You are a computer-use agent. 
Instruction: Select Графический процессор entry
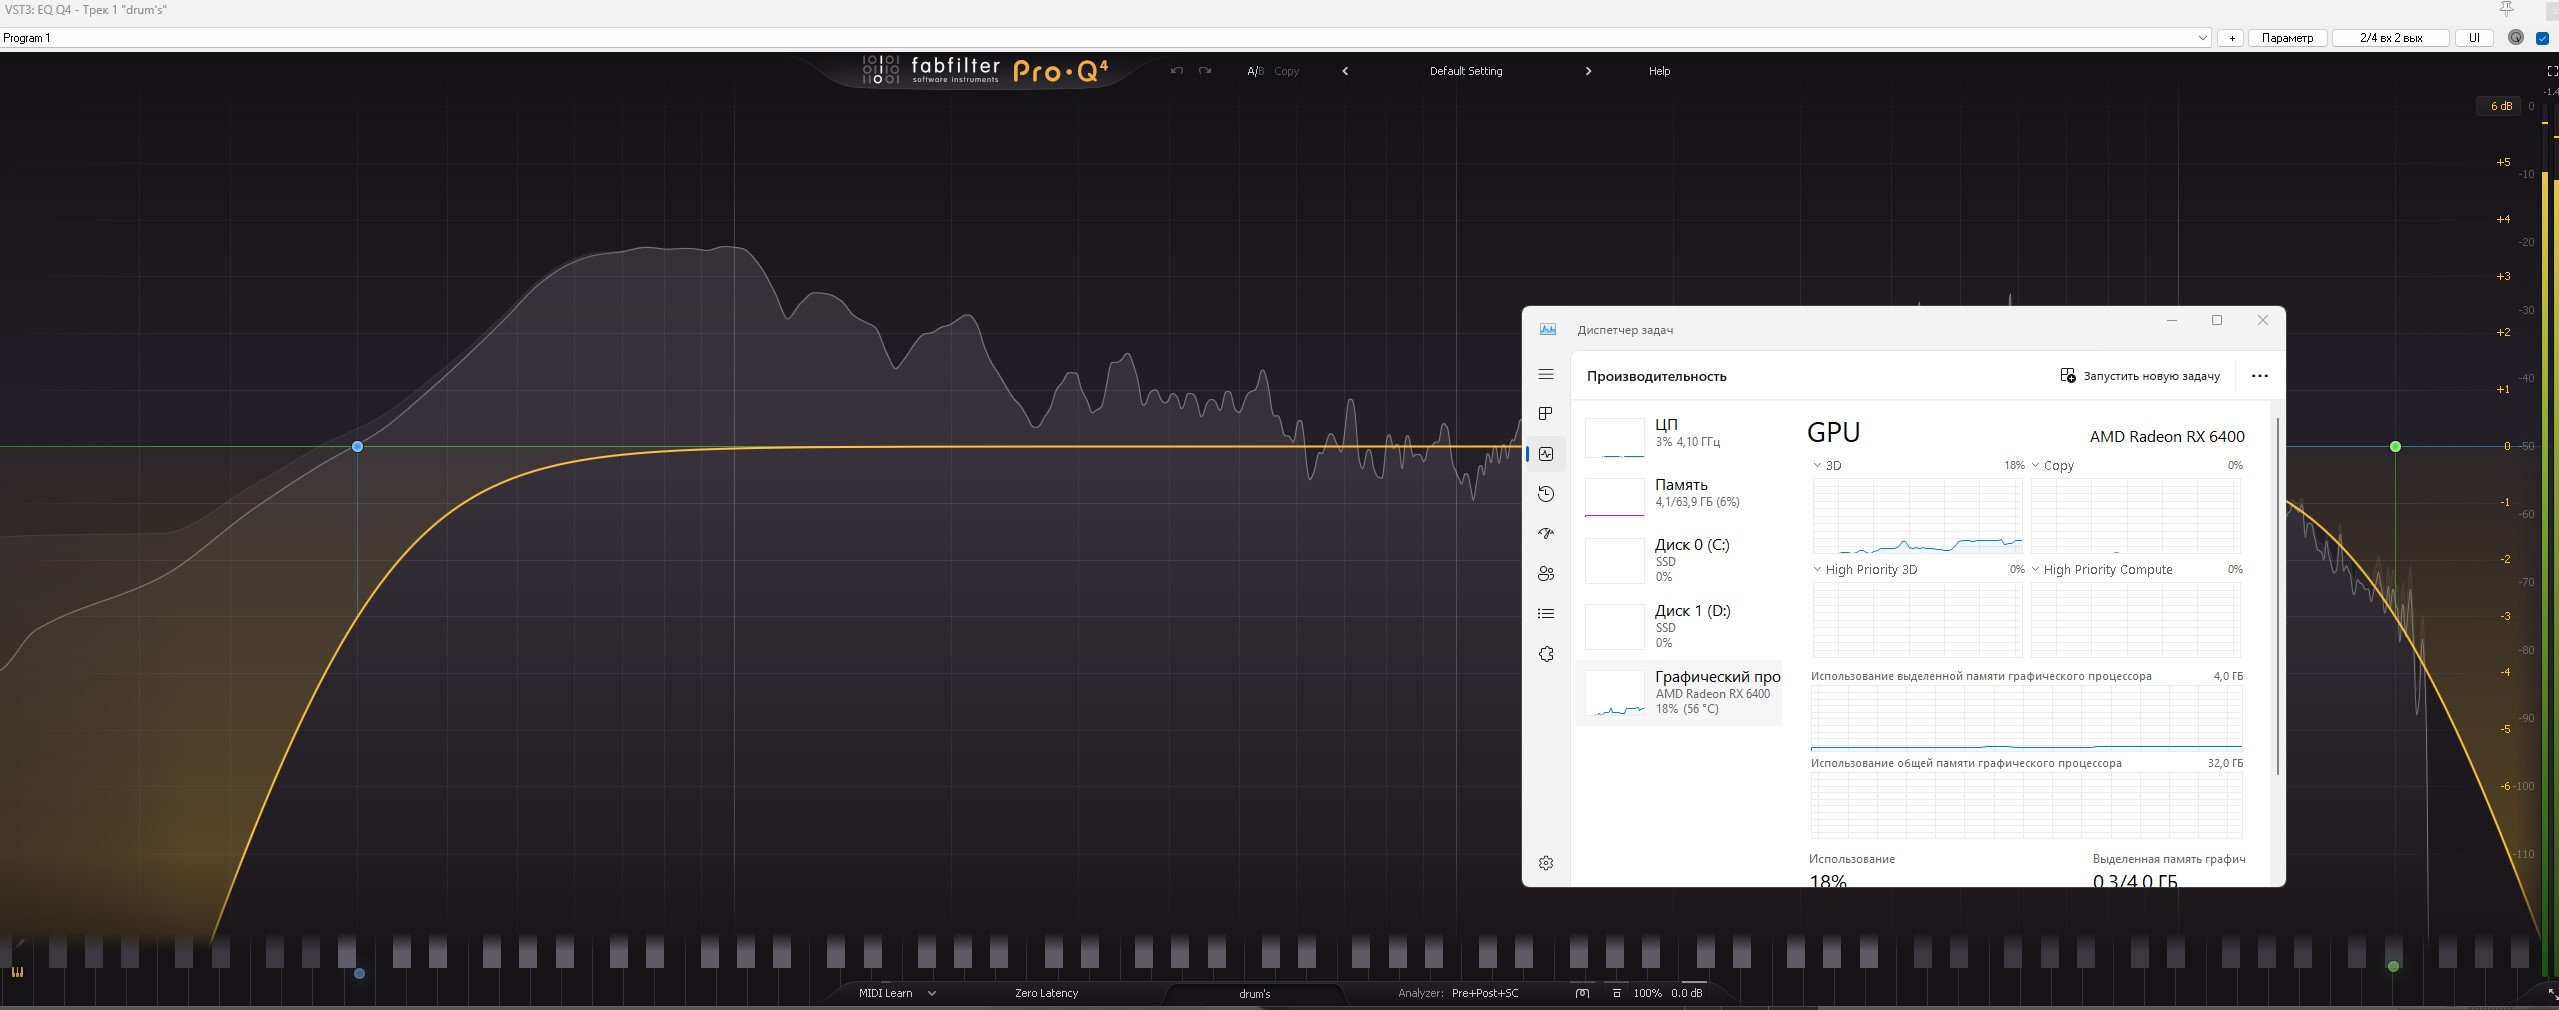pos(1678,692)
